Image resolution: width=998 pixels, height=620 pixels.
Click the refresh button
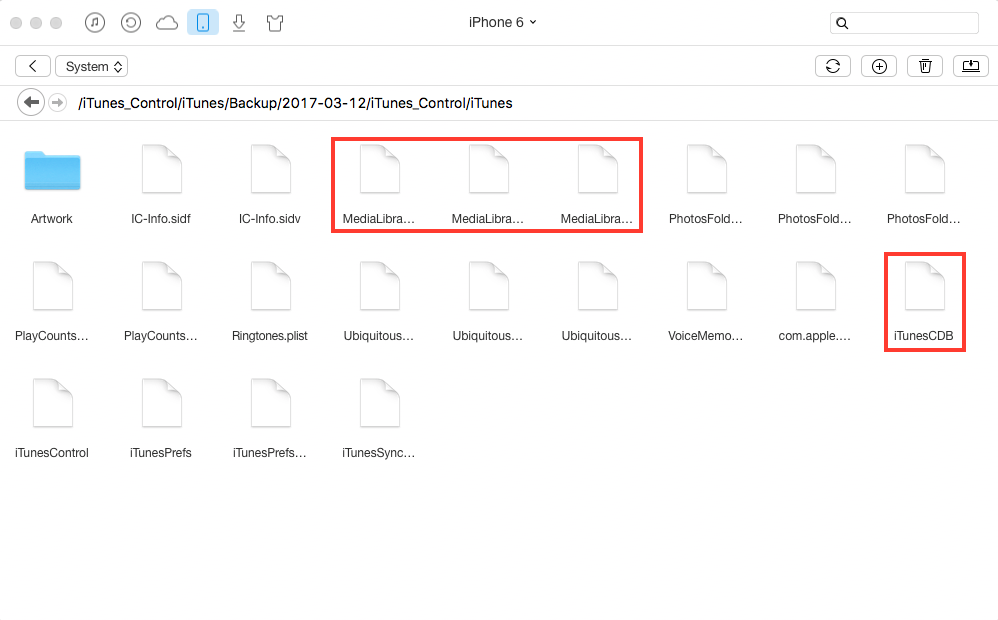pyautogui.click(x=833, y=66)
